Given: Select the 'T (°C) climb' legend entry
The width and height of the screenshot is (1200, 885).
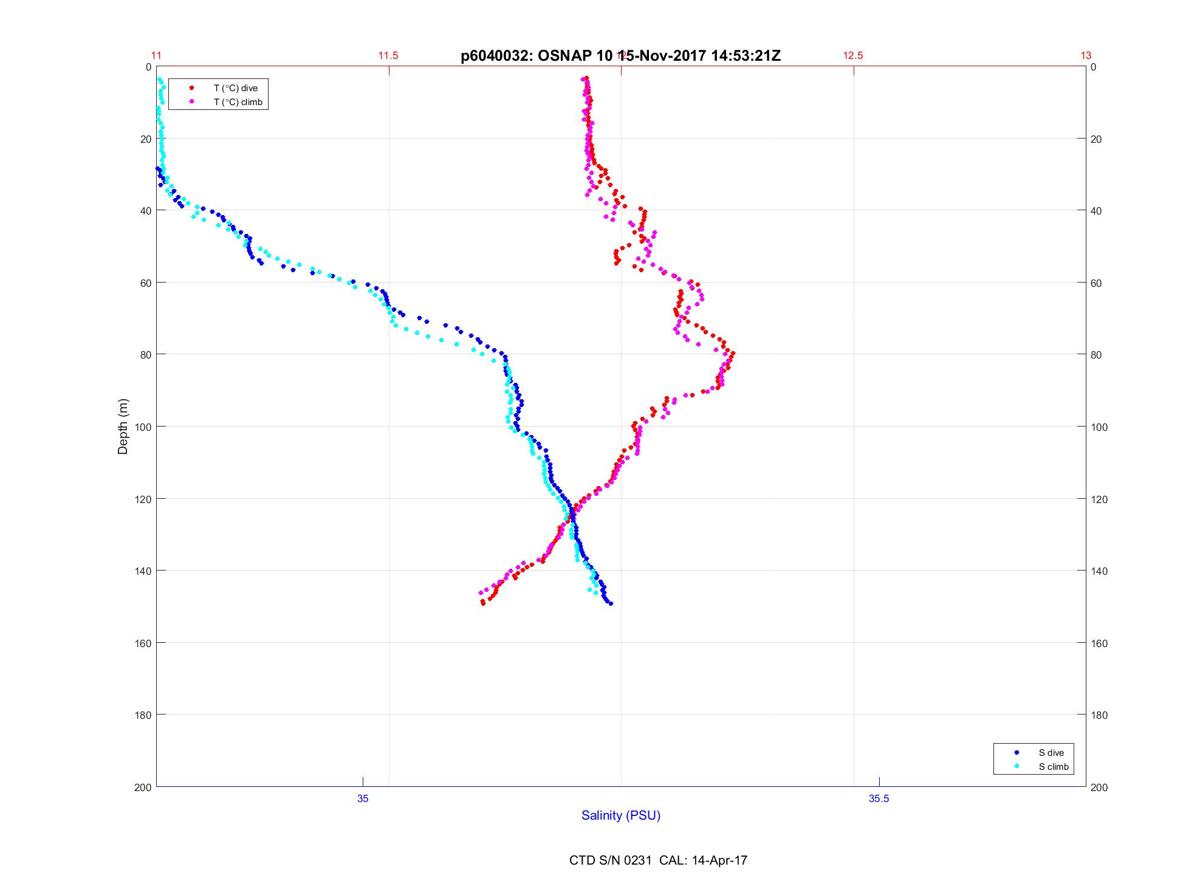Looking at the screenshot, I should [238, 102].
